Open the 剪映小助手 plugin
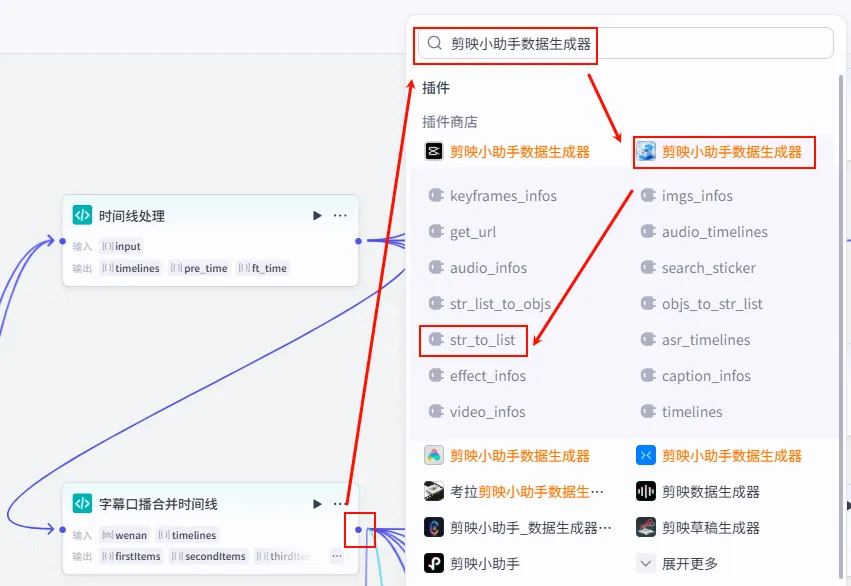The height and width of the screenshot is (586, 851). pyautogui.click(x=472, y=563)
